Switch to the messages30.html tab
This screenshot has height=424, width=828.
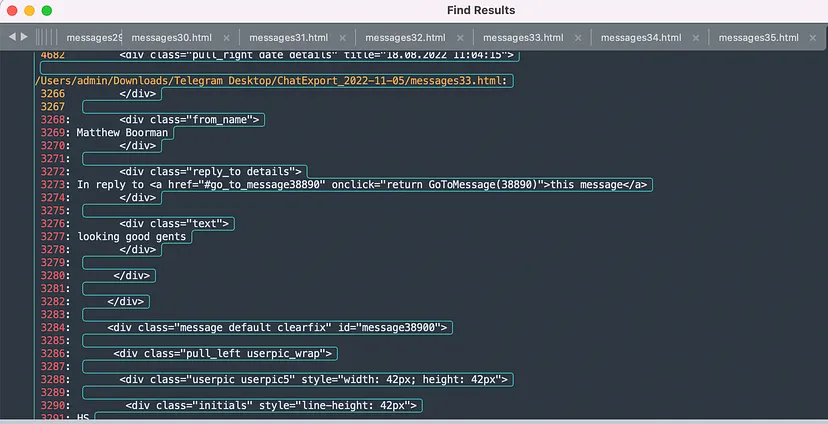click(x=172, y=37)
